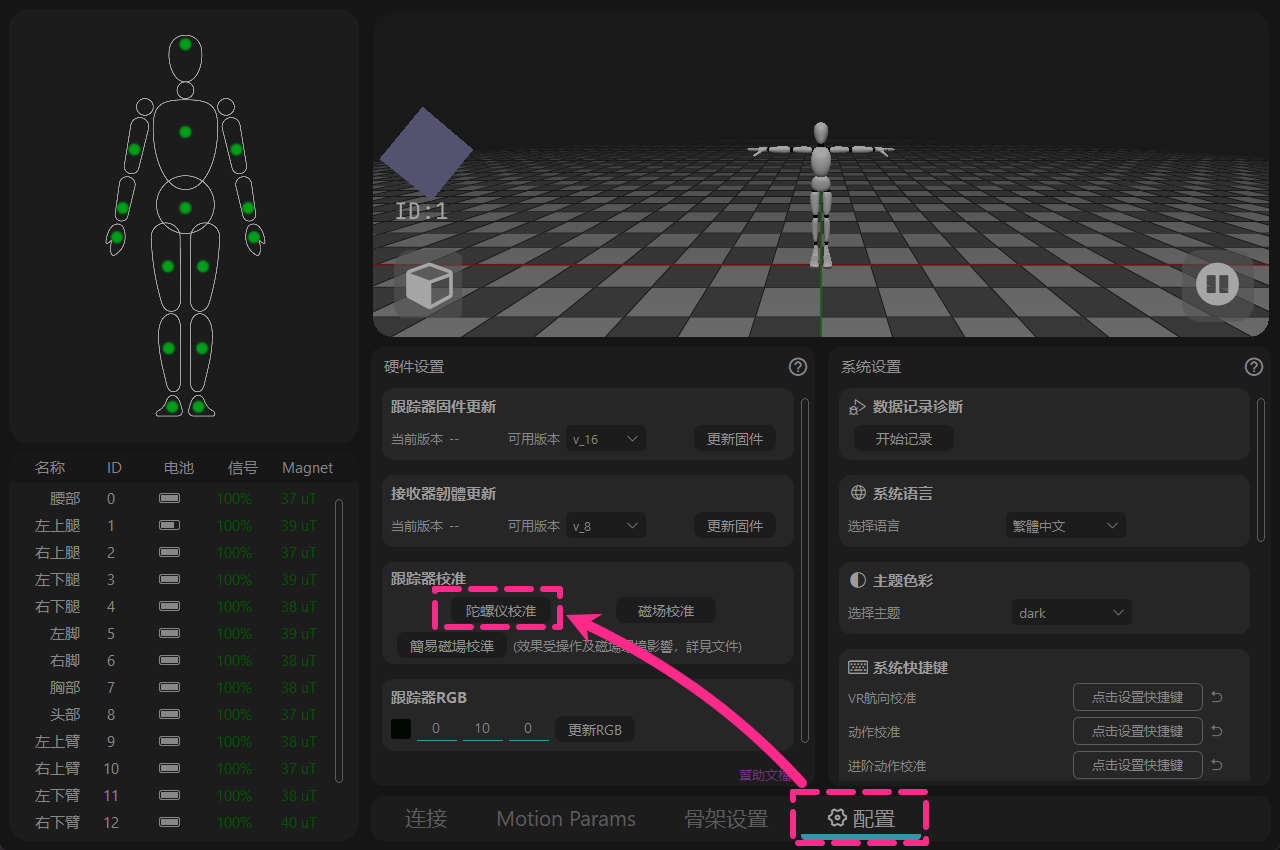Viewport: 1280px width, 850px height.
Task: Start 磁场校准 calibration
Action: coord(666,610)
